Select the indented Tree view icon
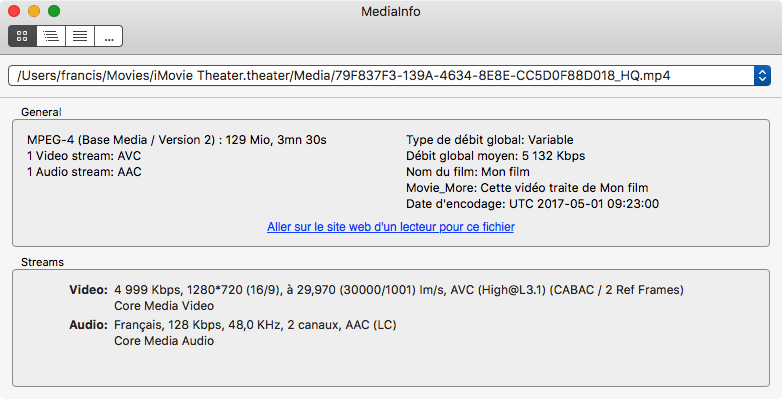 [x=51, y=36]
